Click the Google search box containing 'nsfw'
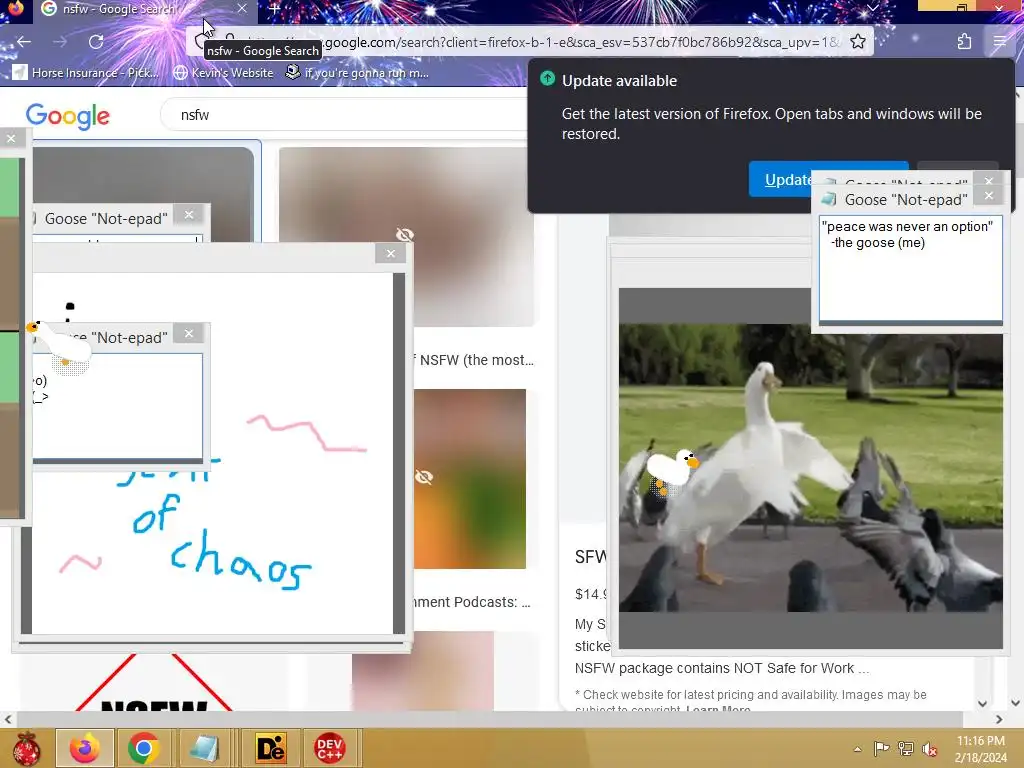 click(346, 115)
